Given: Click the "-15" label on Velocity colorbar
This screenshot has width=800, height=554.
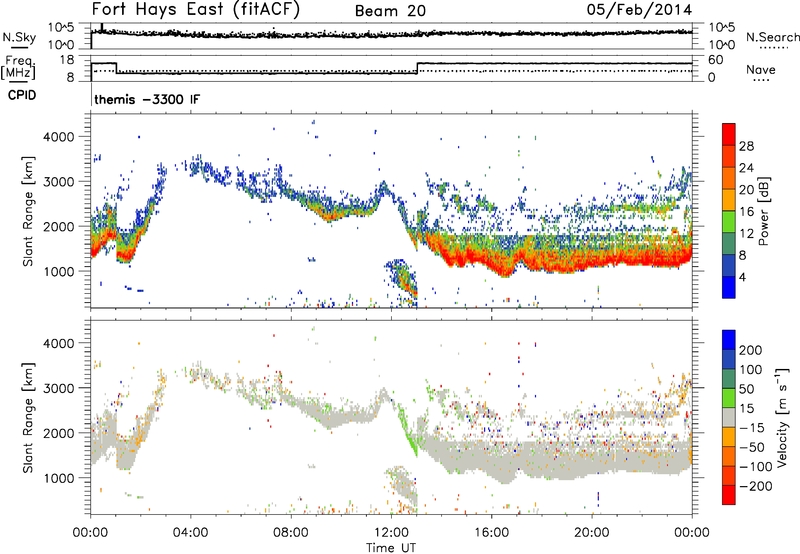Looking at the screenshot, I should click(x=752, y=427).
